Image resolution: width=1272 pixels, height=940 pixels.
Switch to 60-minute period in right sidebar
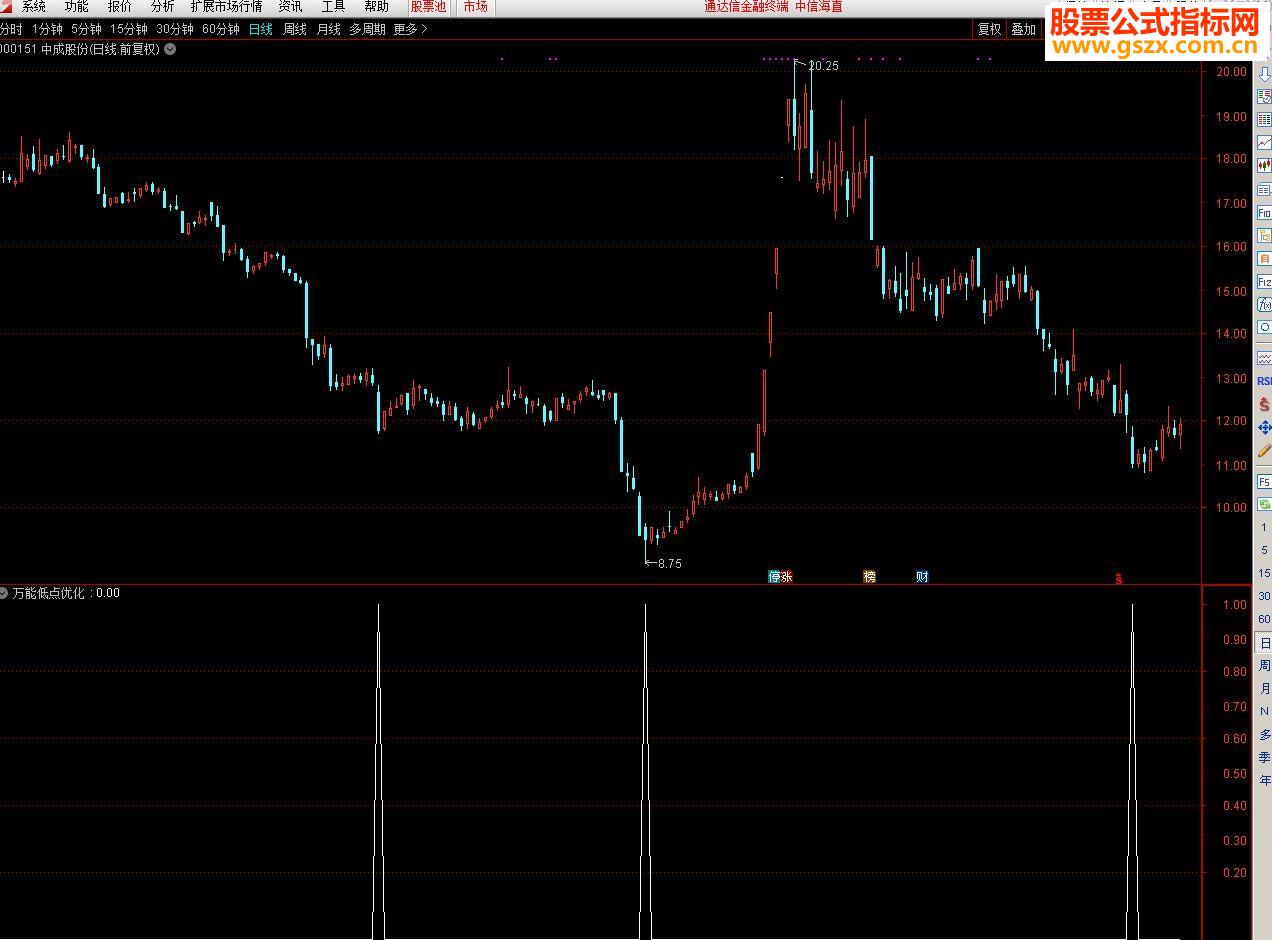pyautogui.click(x=1264, y=619)
